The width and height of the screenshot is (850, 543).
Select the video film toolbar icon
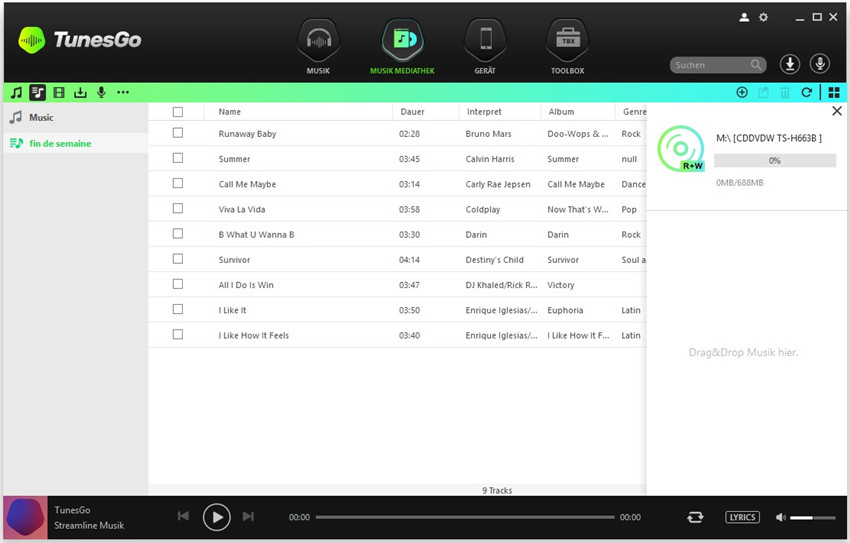click(x=59, y=93)
